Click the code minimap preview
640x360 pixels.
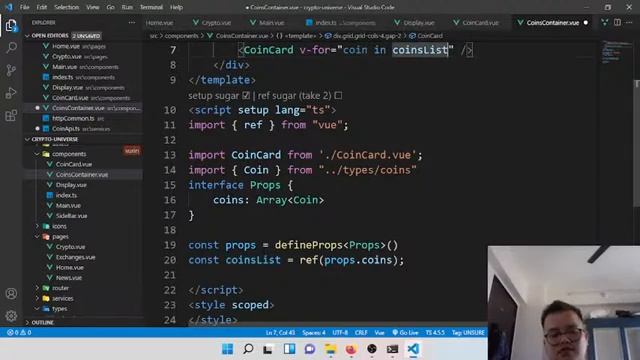pos(616,52)
